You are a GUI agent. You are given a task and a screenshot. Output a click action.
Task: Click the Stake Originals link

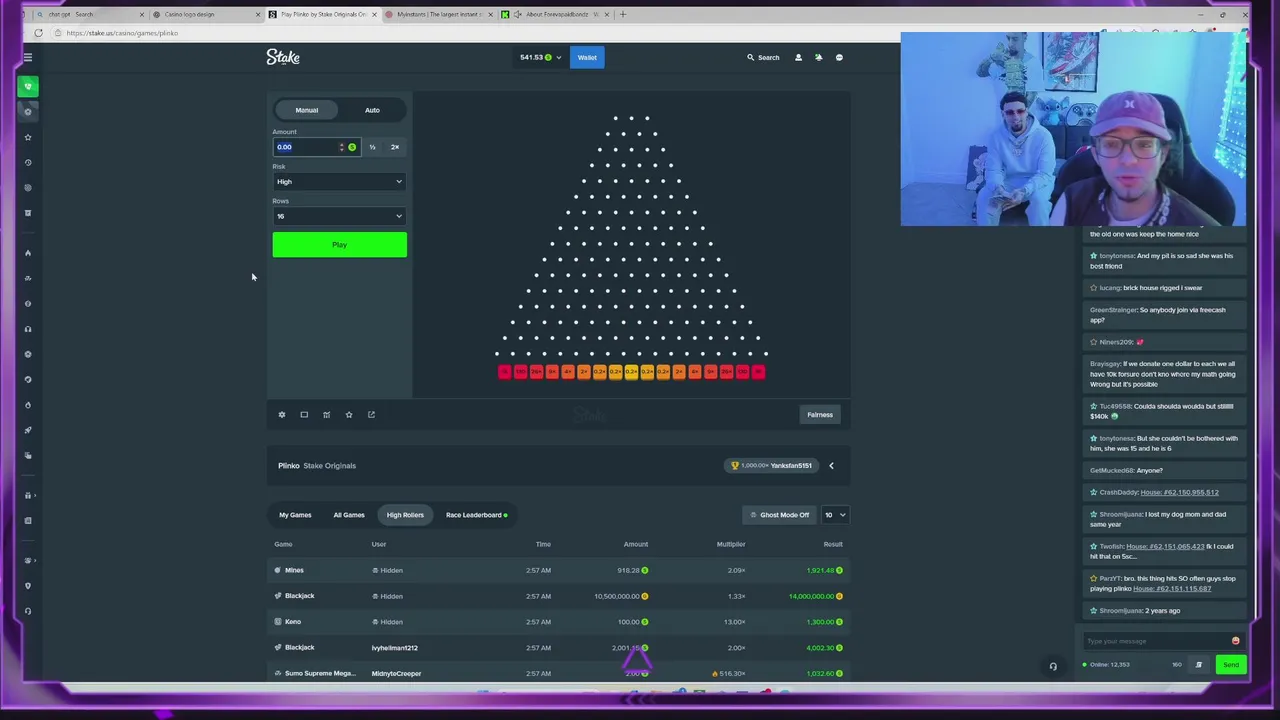coord(330,465)
